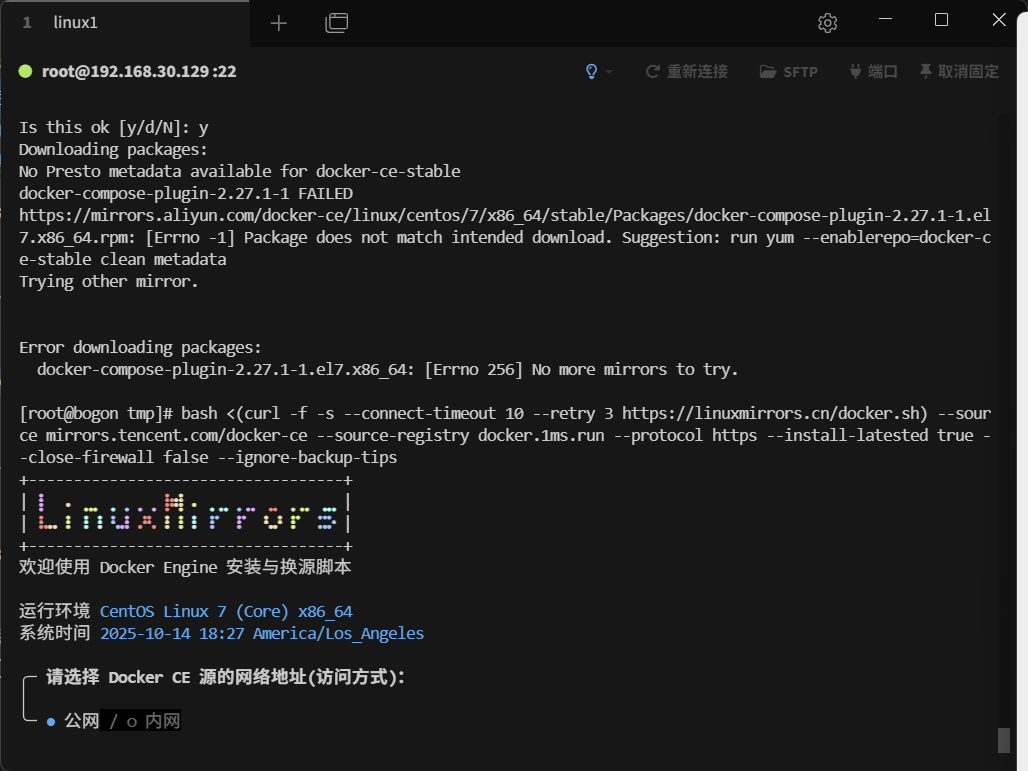Open tab overview via stacked-windows icon
This screenshot has width=1028, height=771.
337,22
